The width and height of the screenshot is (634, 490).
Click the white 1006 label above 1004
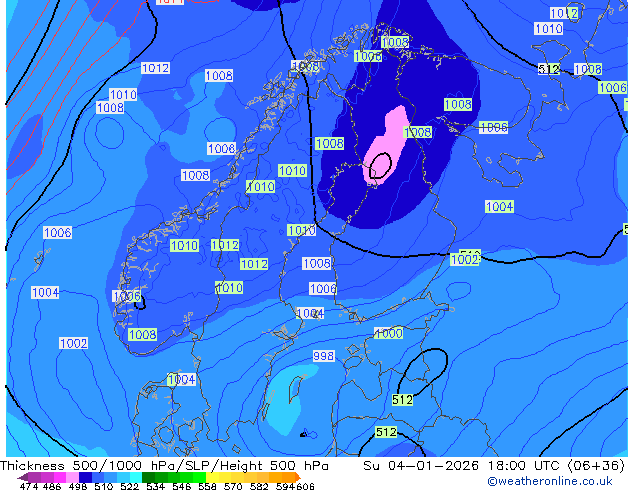[57, 232]
